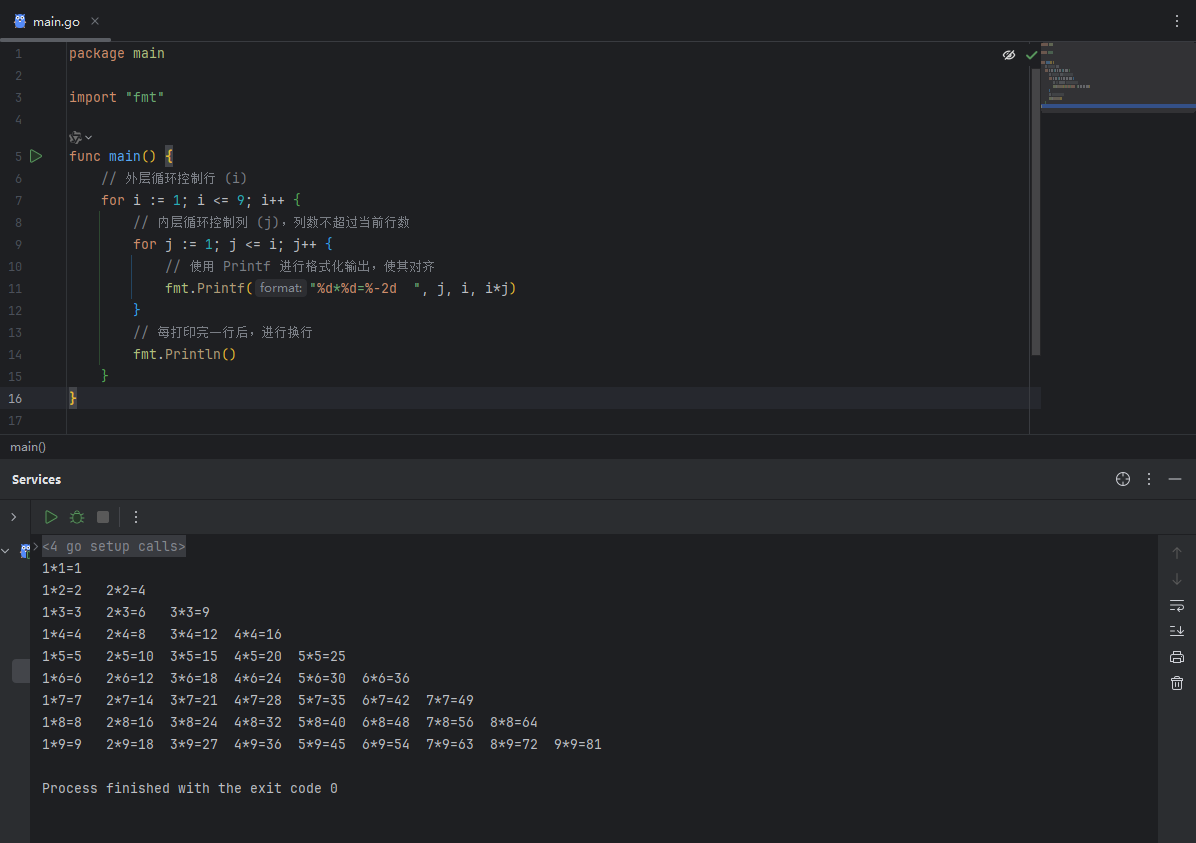This screenshot has width=1196, height=843.
Task: Expand folded '4 go setup calls' line
Action: (114, 546)
